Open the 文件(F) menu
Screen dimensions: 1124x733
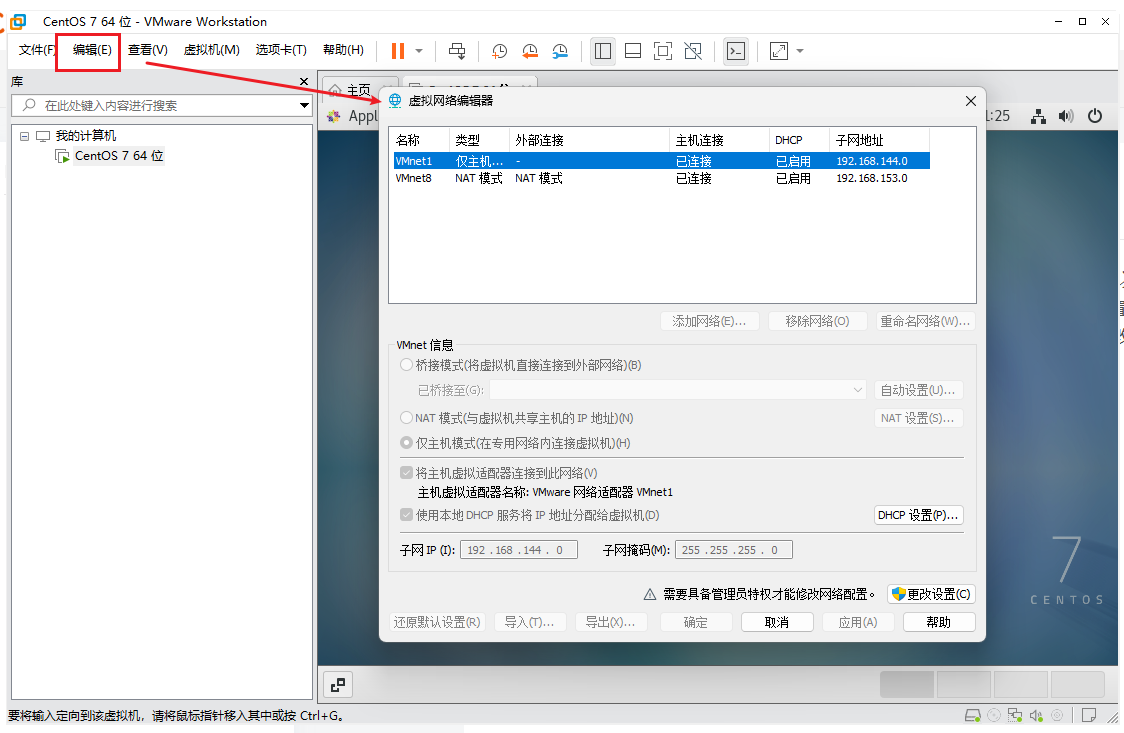coord(37,49)
